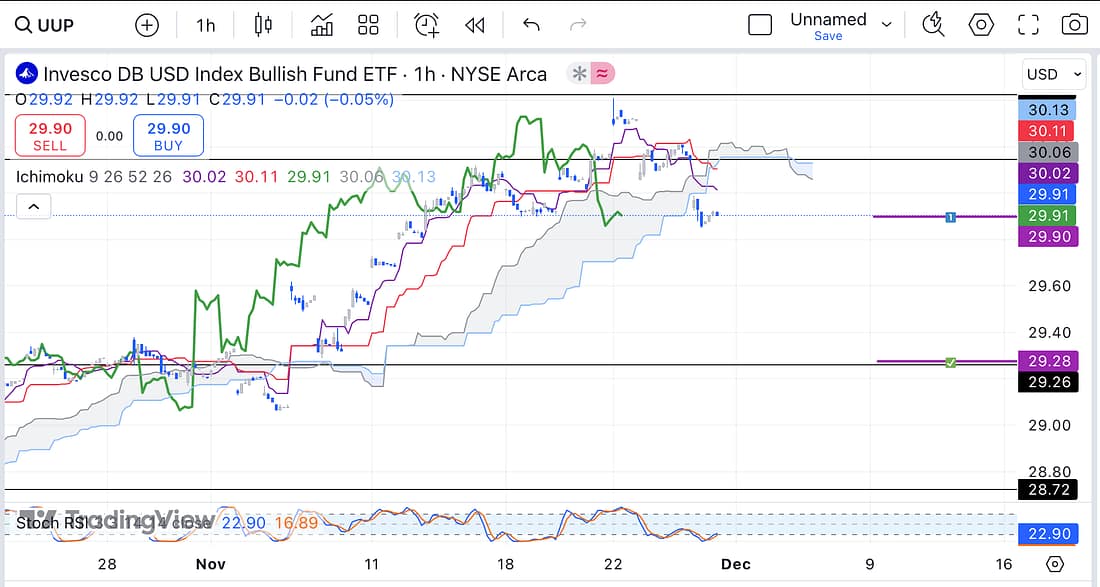The image size is (1100, 587).
Task: Toggle fullscreen mode
Action: 1028,25
